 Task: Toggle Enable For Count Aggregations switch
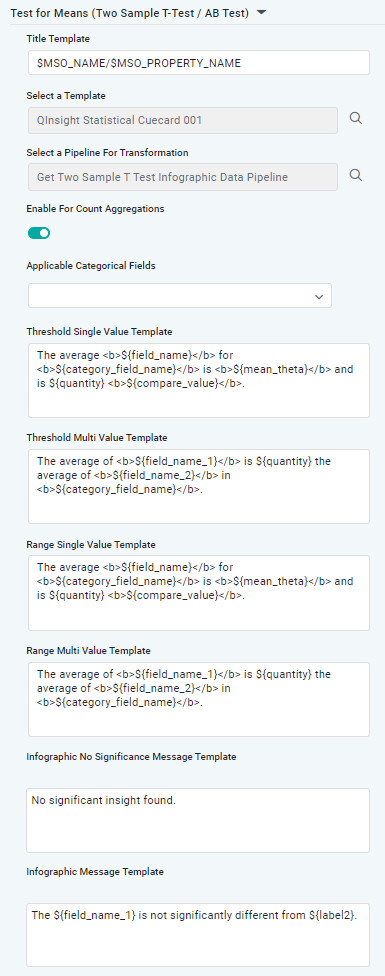pos(39,233)
